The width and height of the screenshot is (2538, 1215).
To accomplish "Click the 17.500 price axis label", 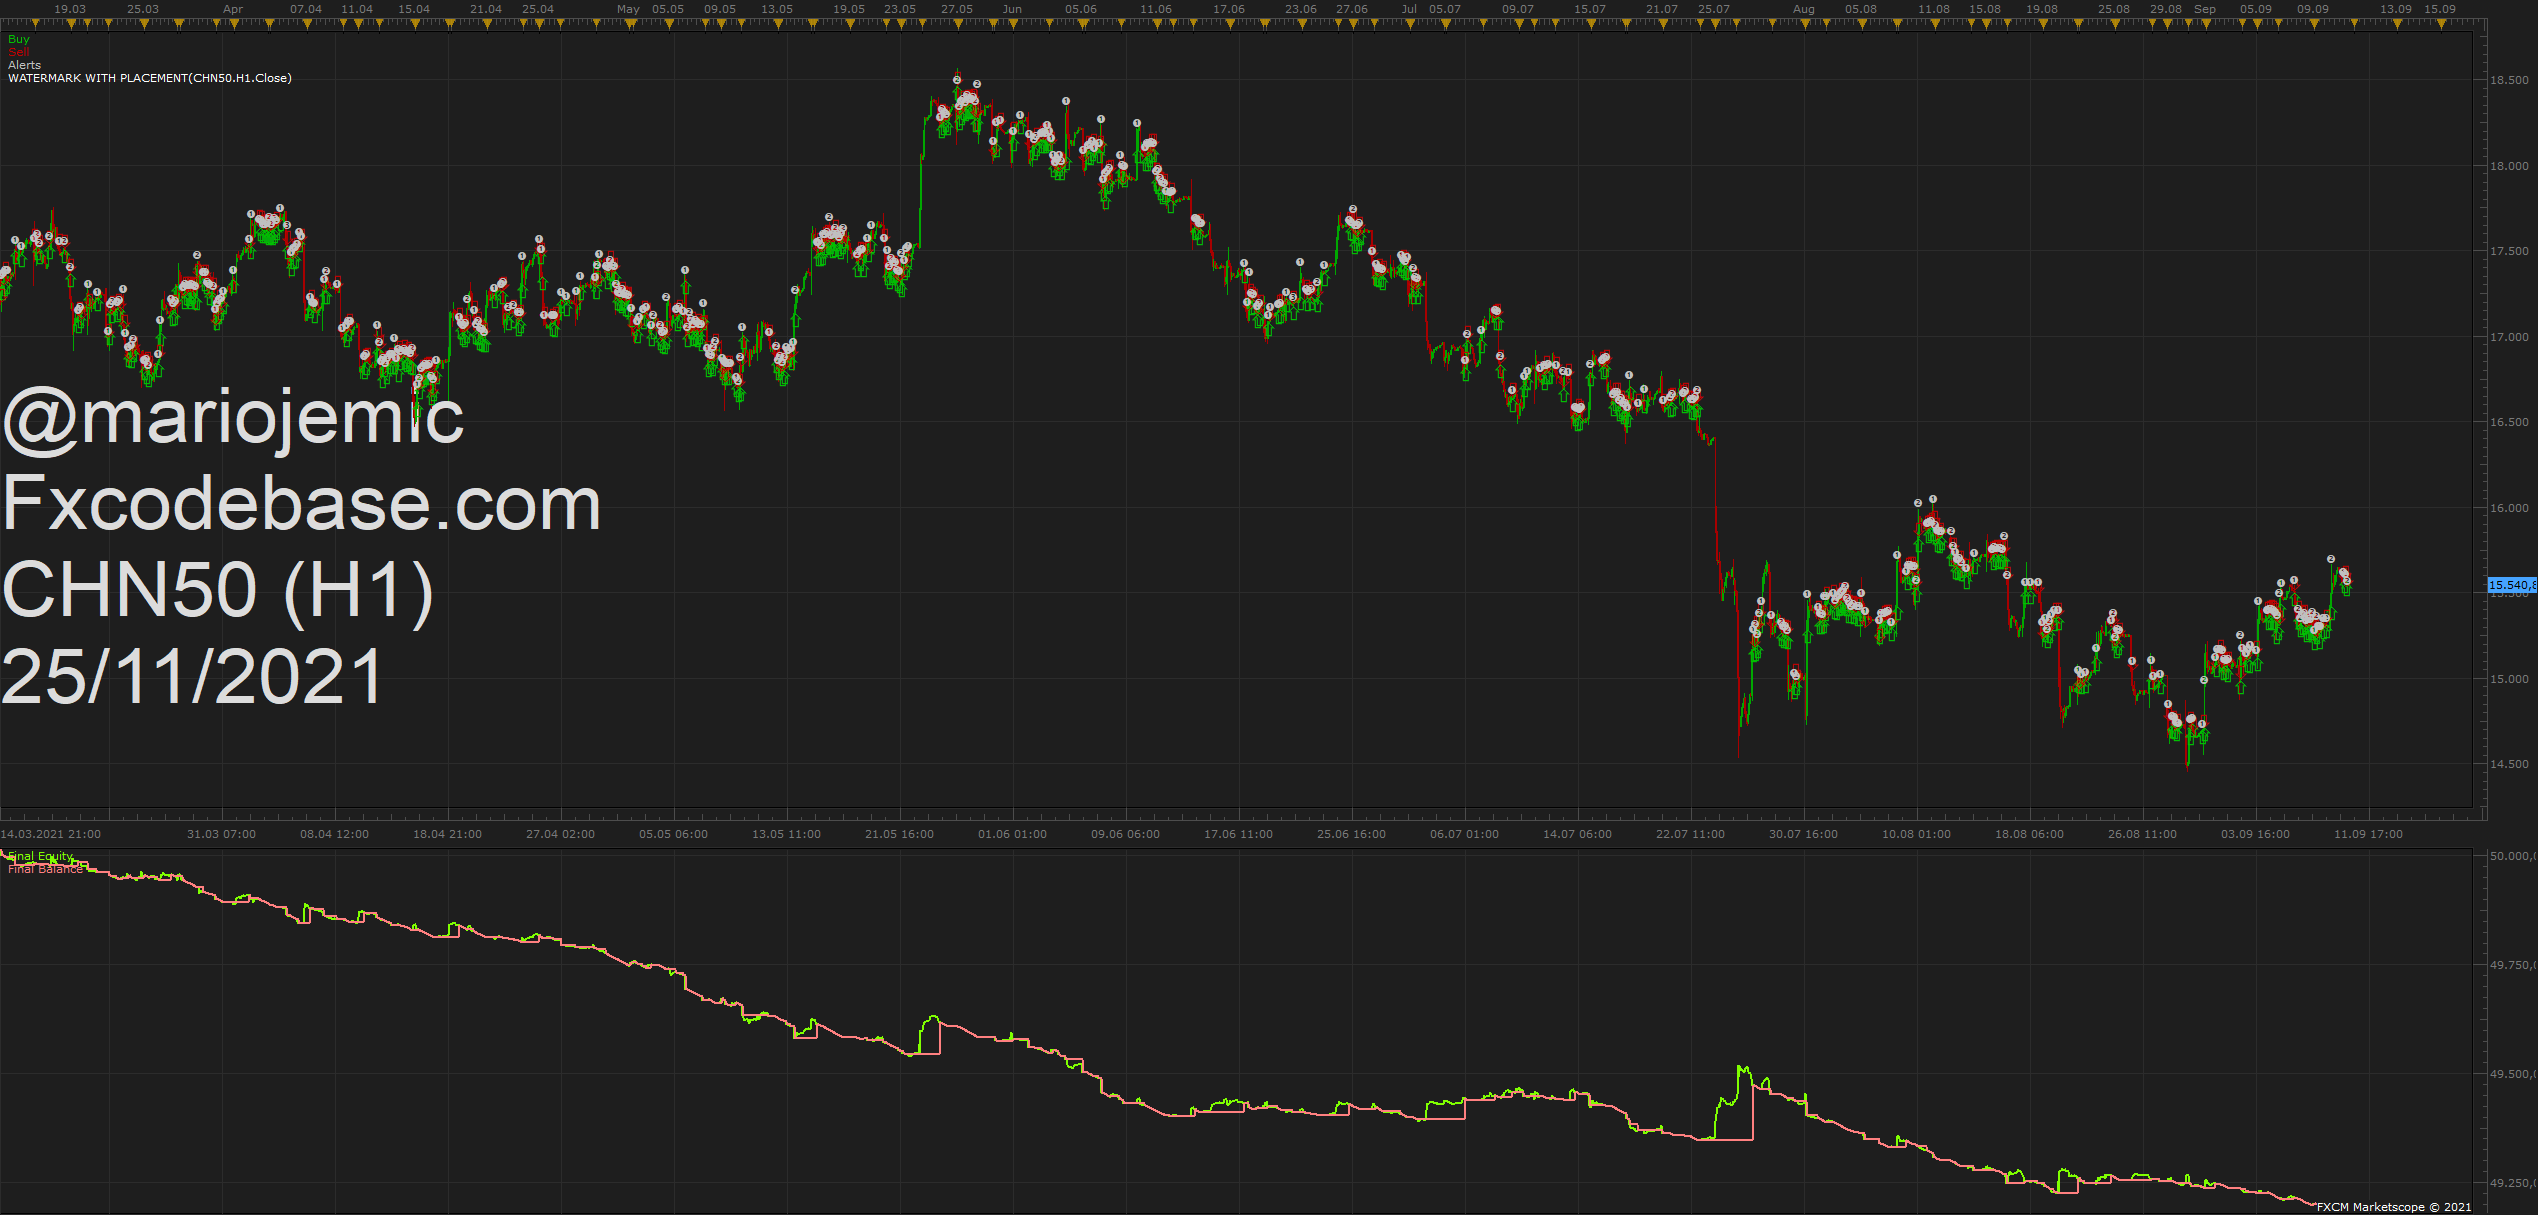I will 2509,251.
